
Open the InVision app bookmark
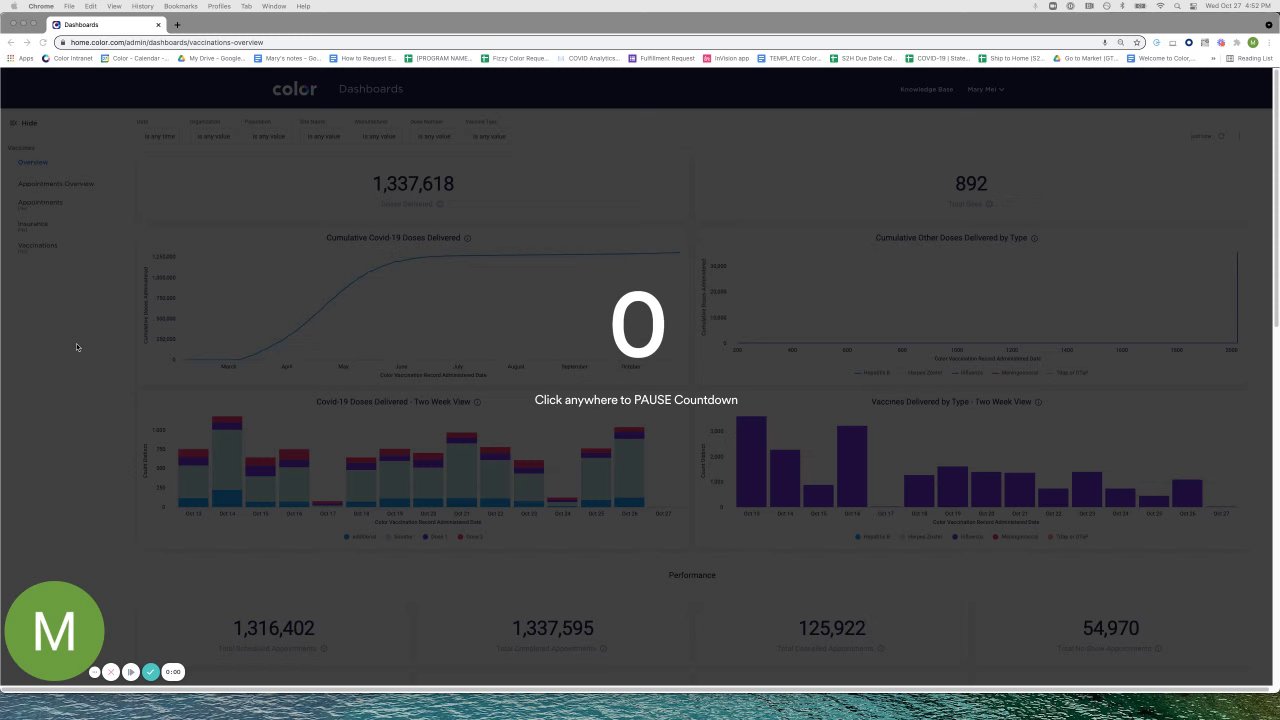coord(727,58)
